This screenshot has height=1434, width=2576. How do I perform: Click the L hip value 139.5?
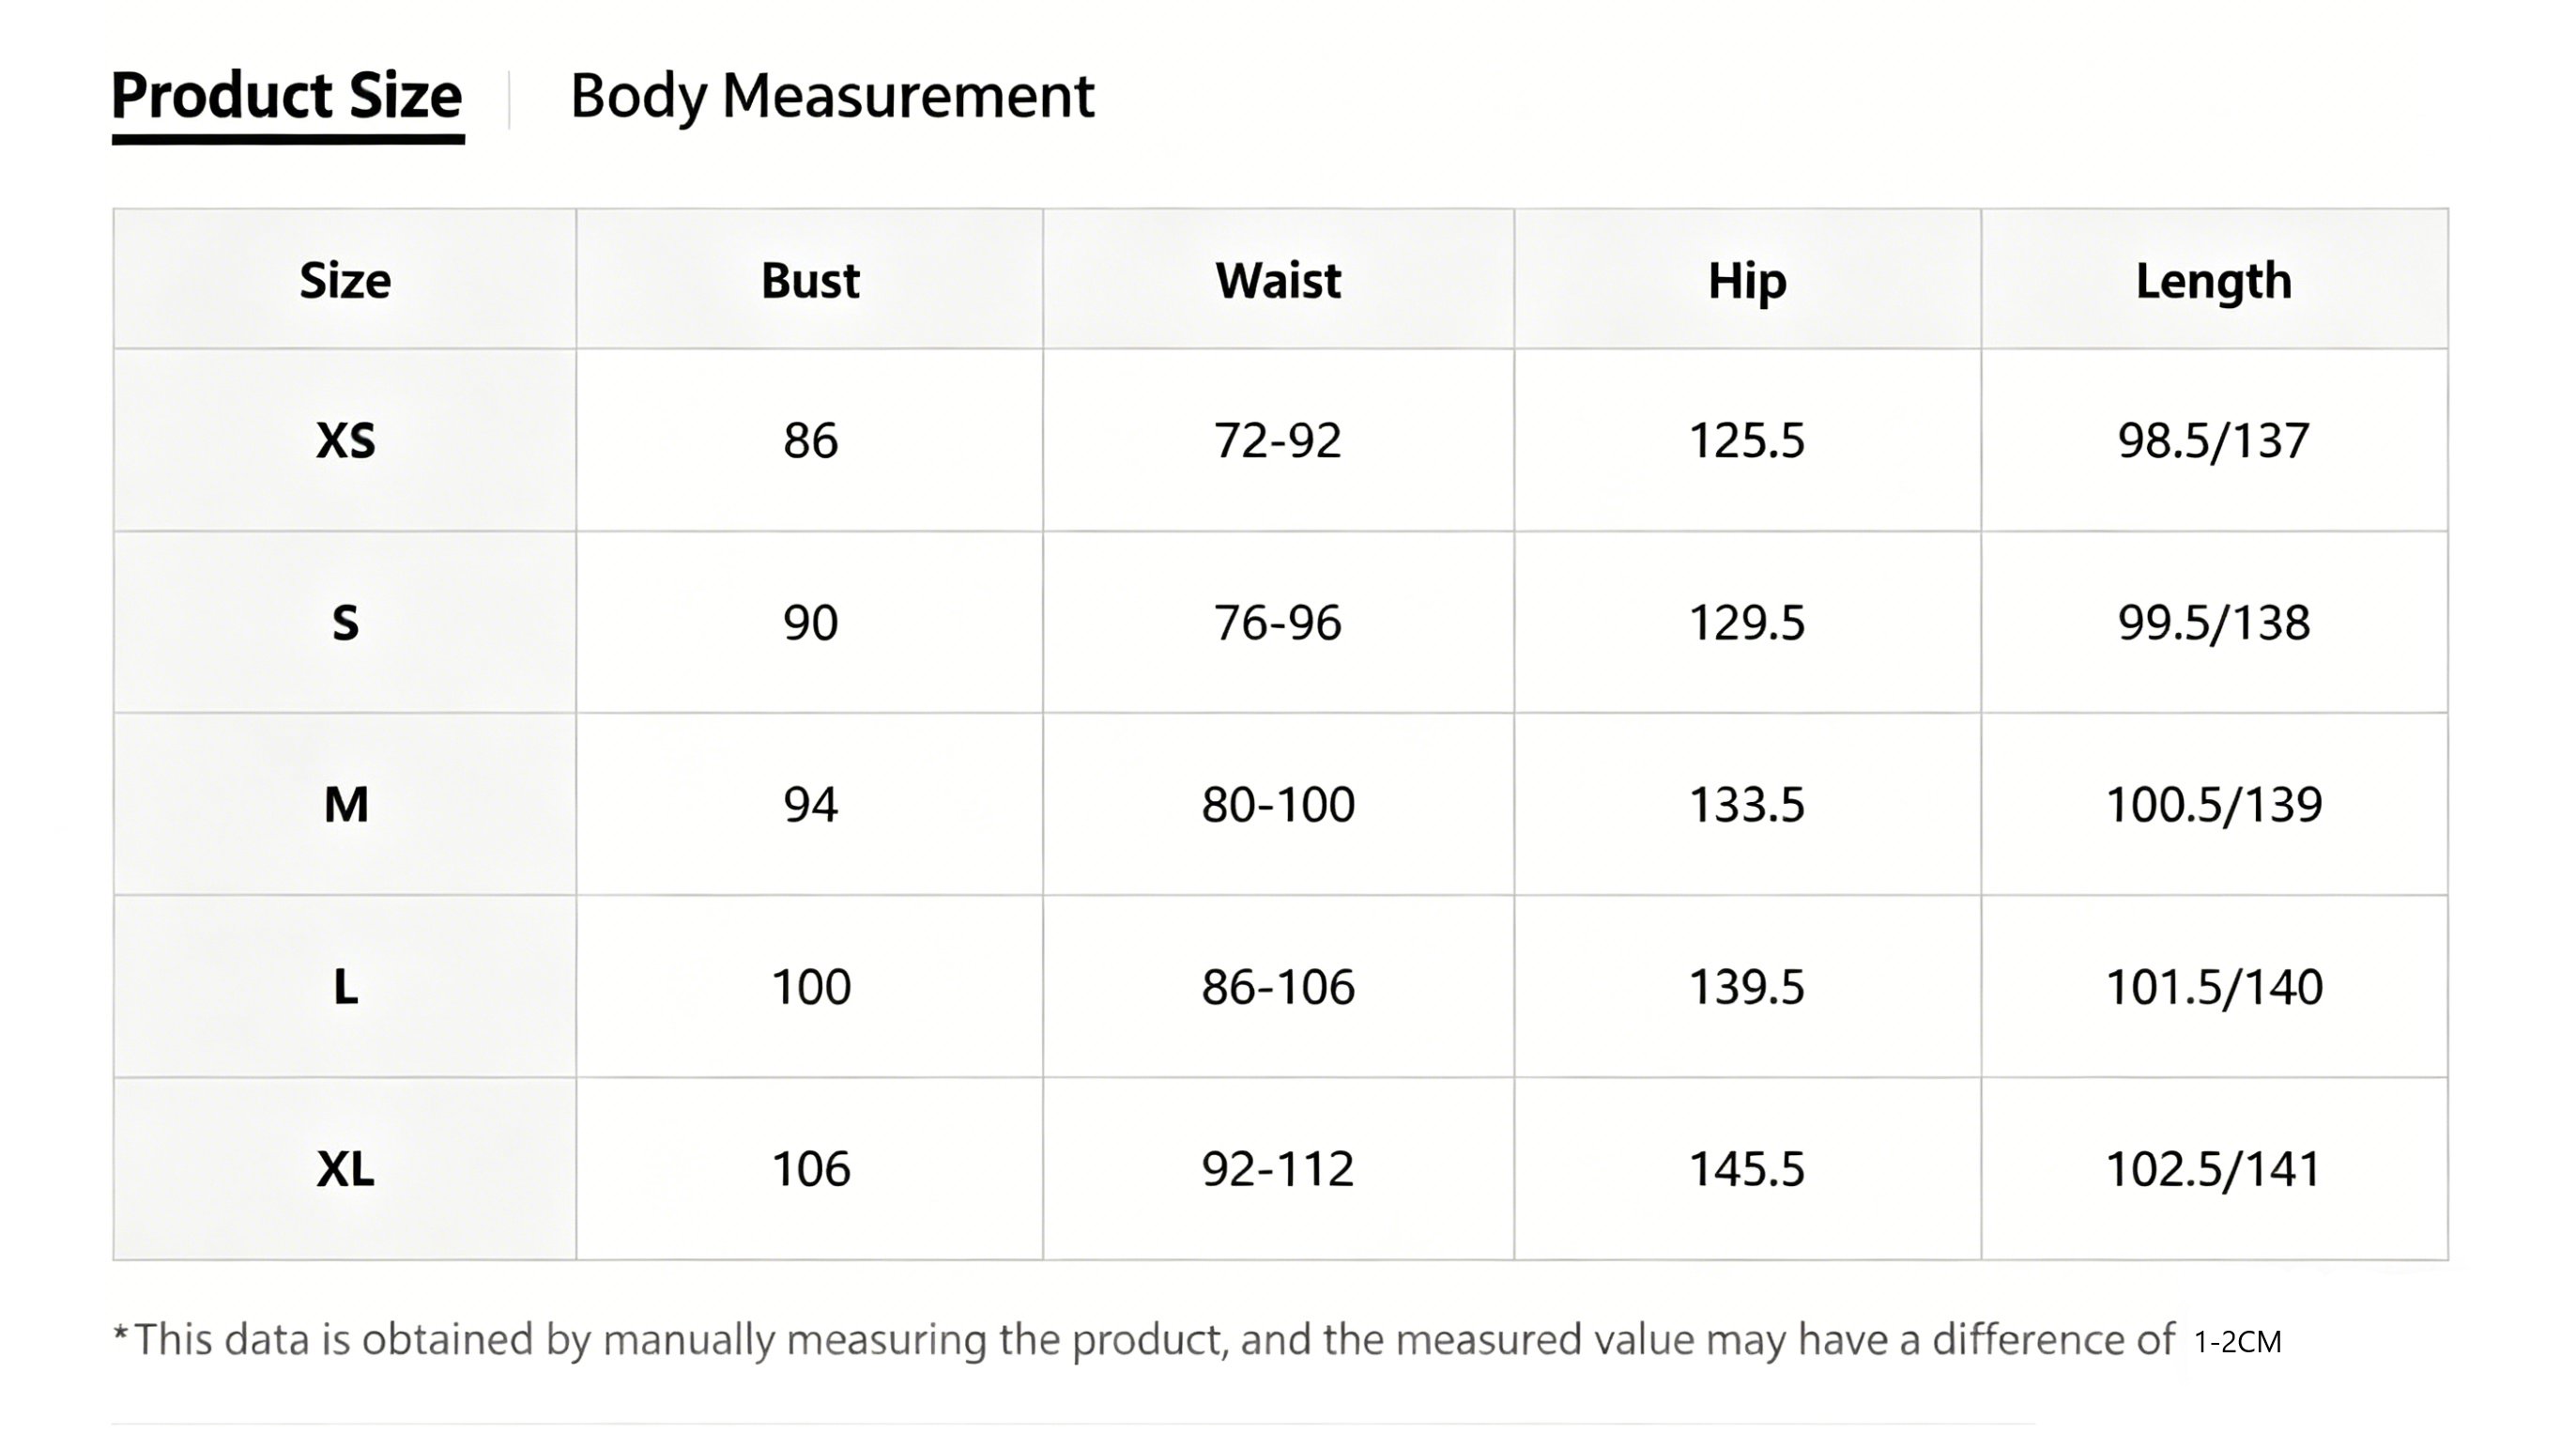(1747, 986)
